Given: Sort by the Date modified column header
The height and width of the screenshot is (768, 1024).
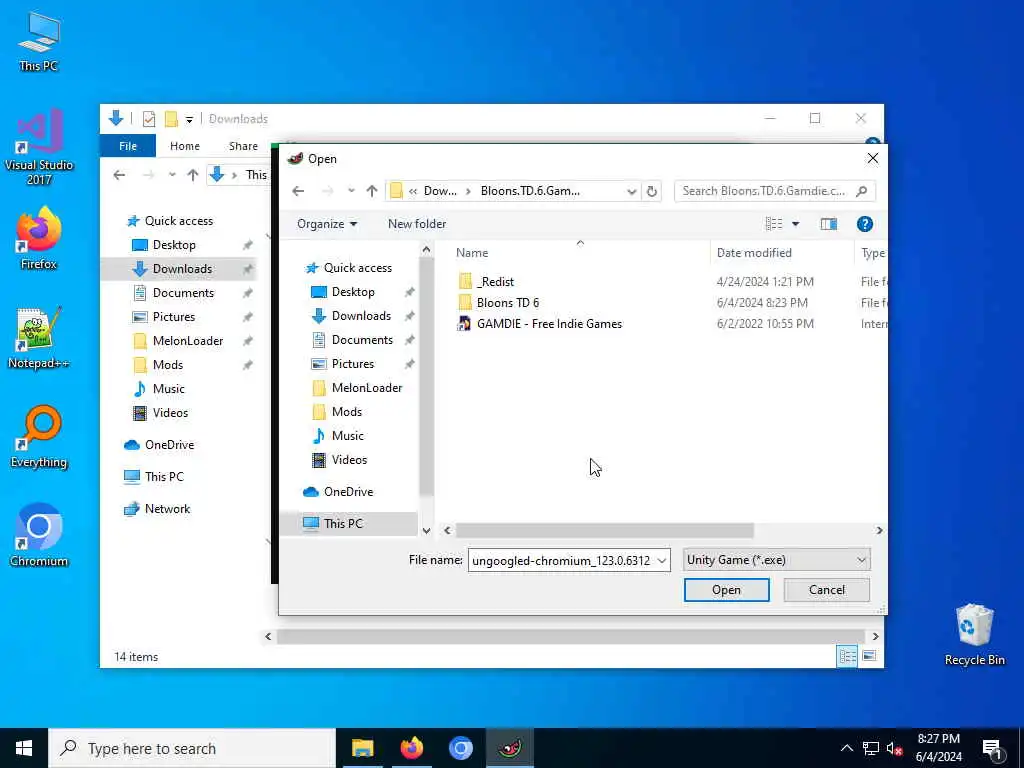Looking at the screenshot, I should [x=754, y=253].
